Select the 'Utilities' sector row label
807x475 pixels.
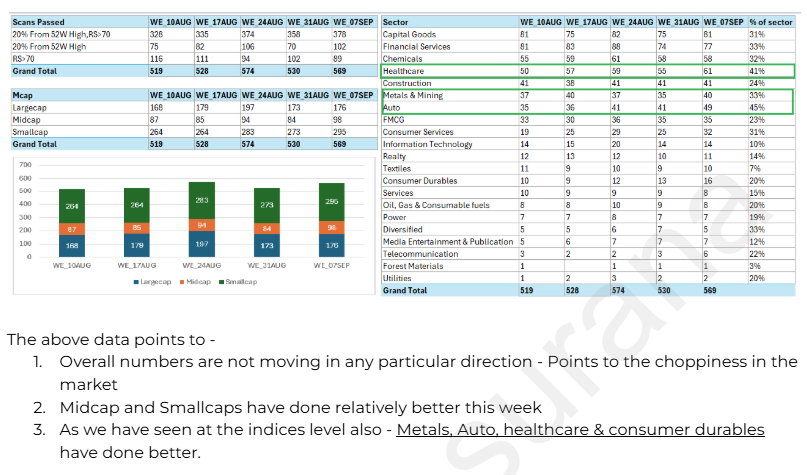[x=397, y=278]
